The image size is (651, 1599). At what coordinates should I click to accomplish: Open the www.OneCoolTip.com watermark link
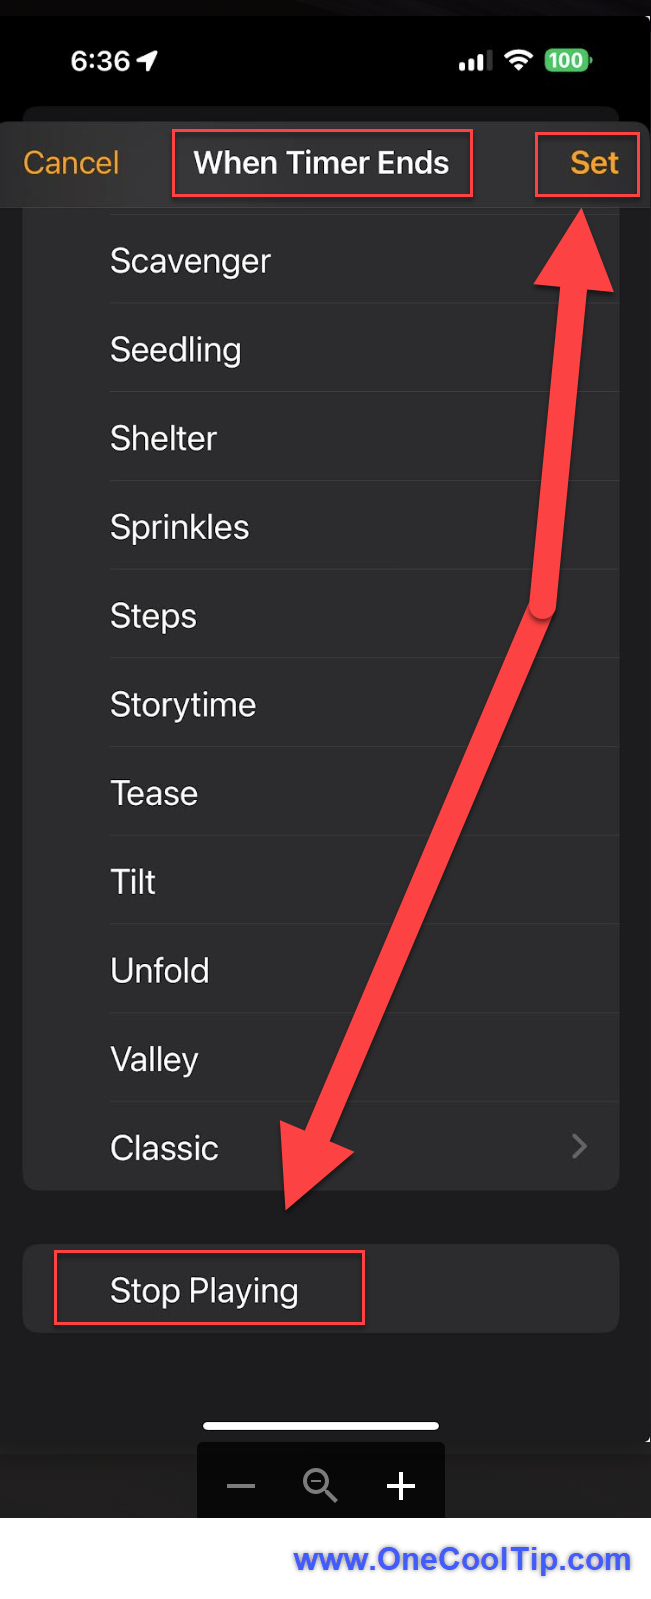tap(462, 1560)
